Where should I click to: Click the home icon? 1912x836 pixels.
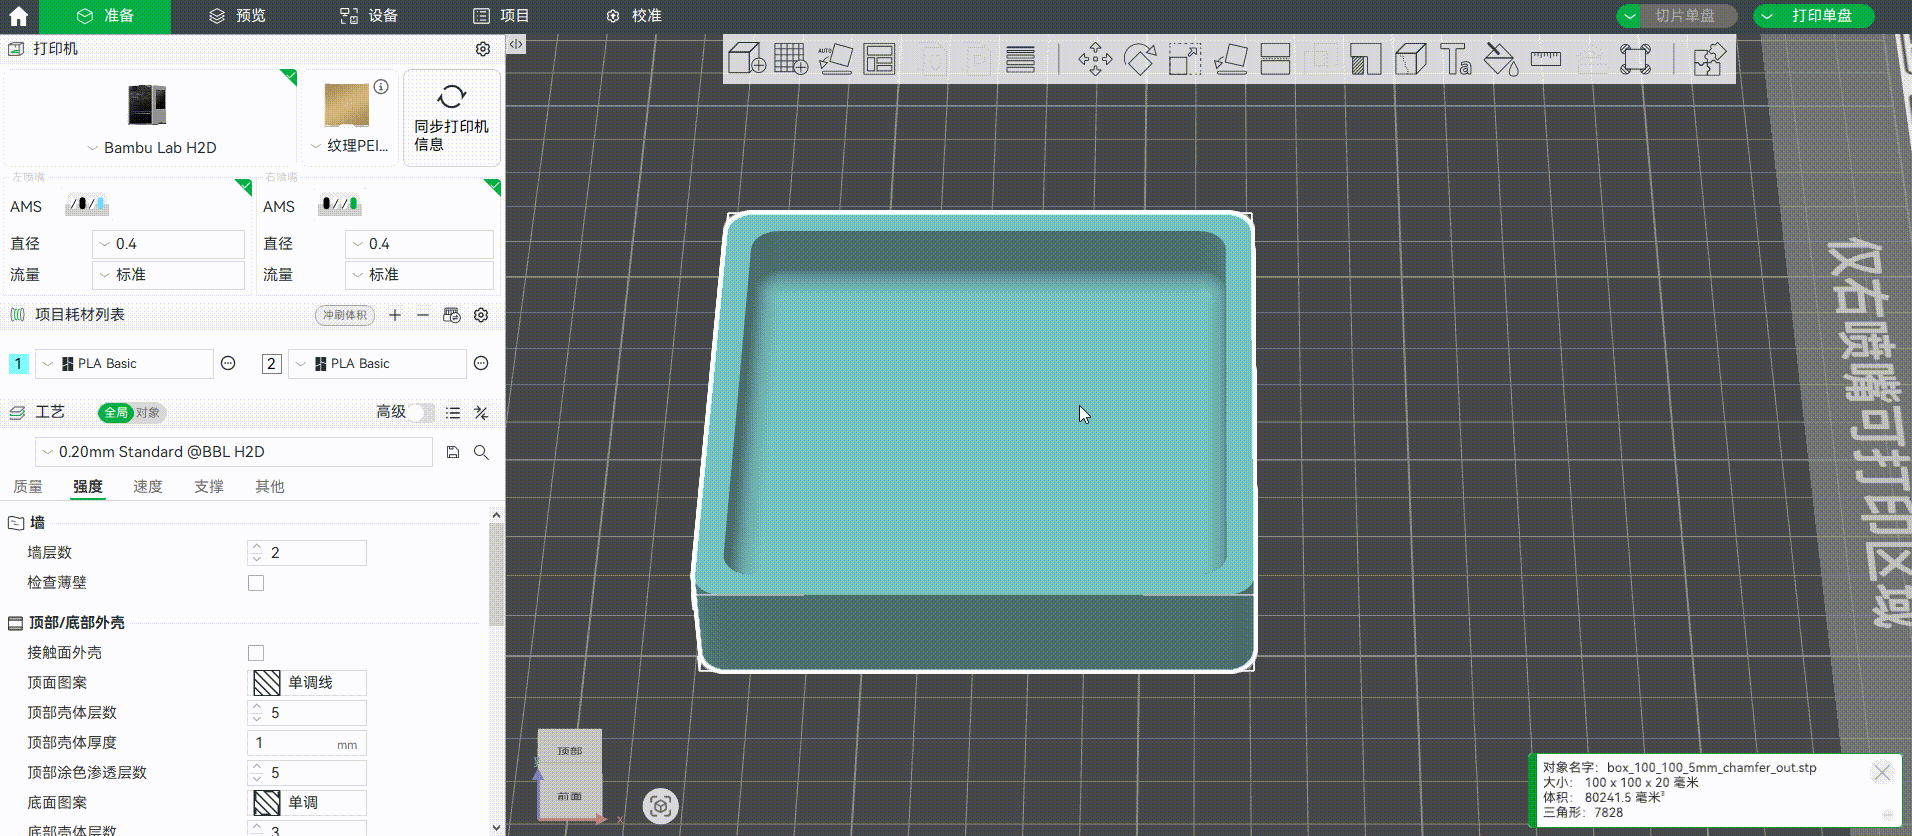pyautogui.click(x=18, y=16)
